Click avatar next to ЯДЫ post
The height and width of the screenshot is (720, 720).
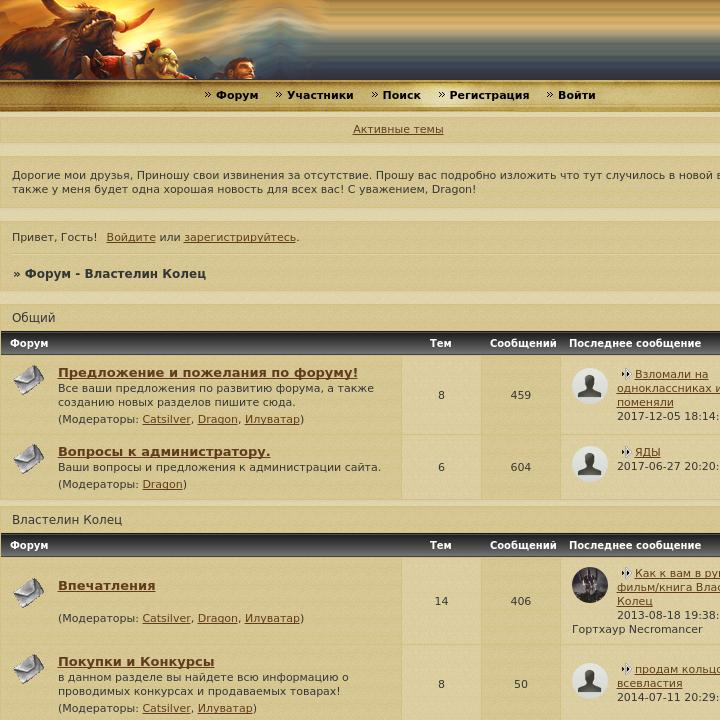coord(590,464)
